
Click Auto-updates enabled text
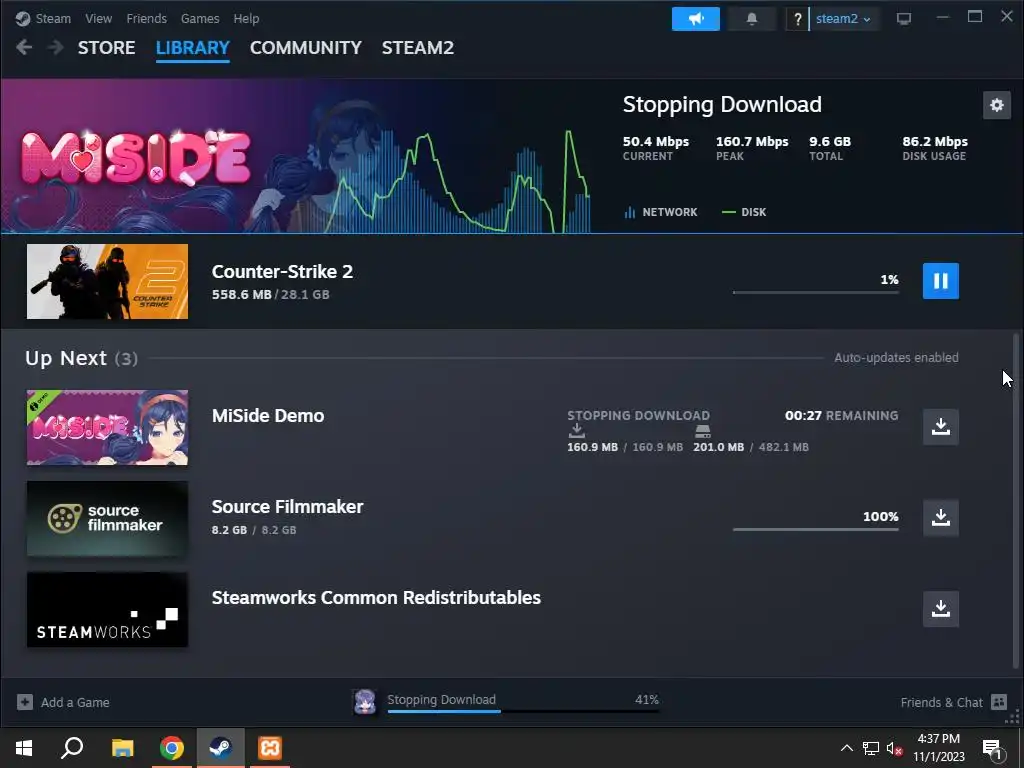tap(896, 358)
